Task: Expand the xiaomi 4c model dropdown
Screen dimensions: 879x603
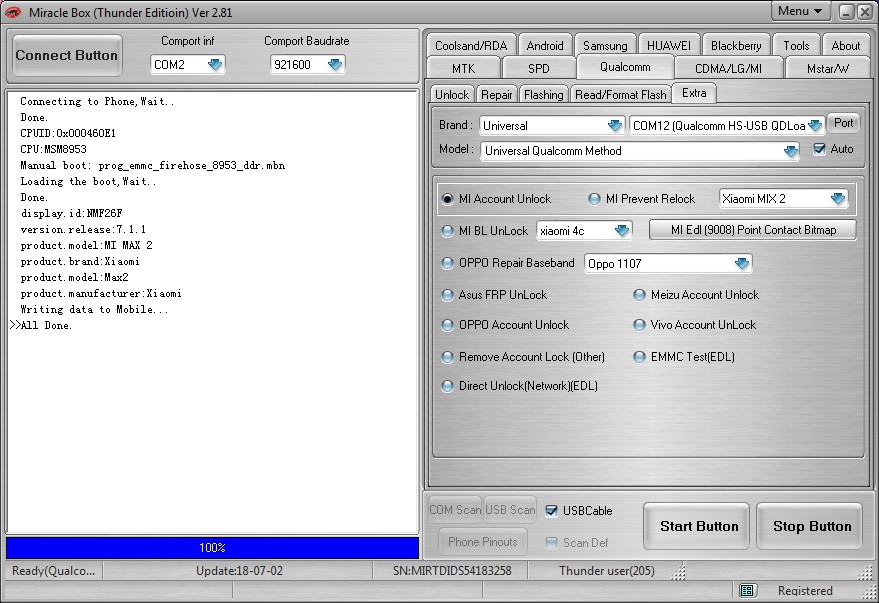Action: [622, 231]
